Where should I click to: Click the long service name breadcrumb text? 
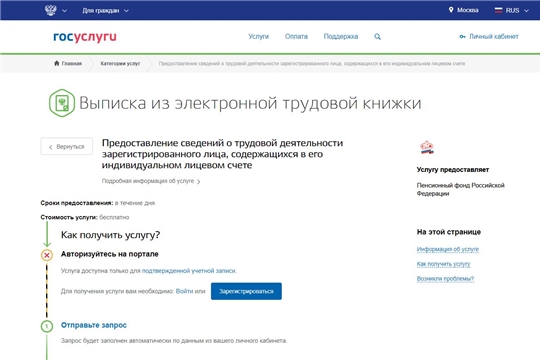(x=312, y=64)
